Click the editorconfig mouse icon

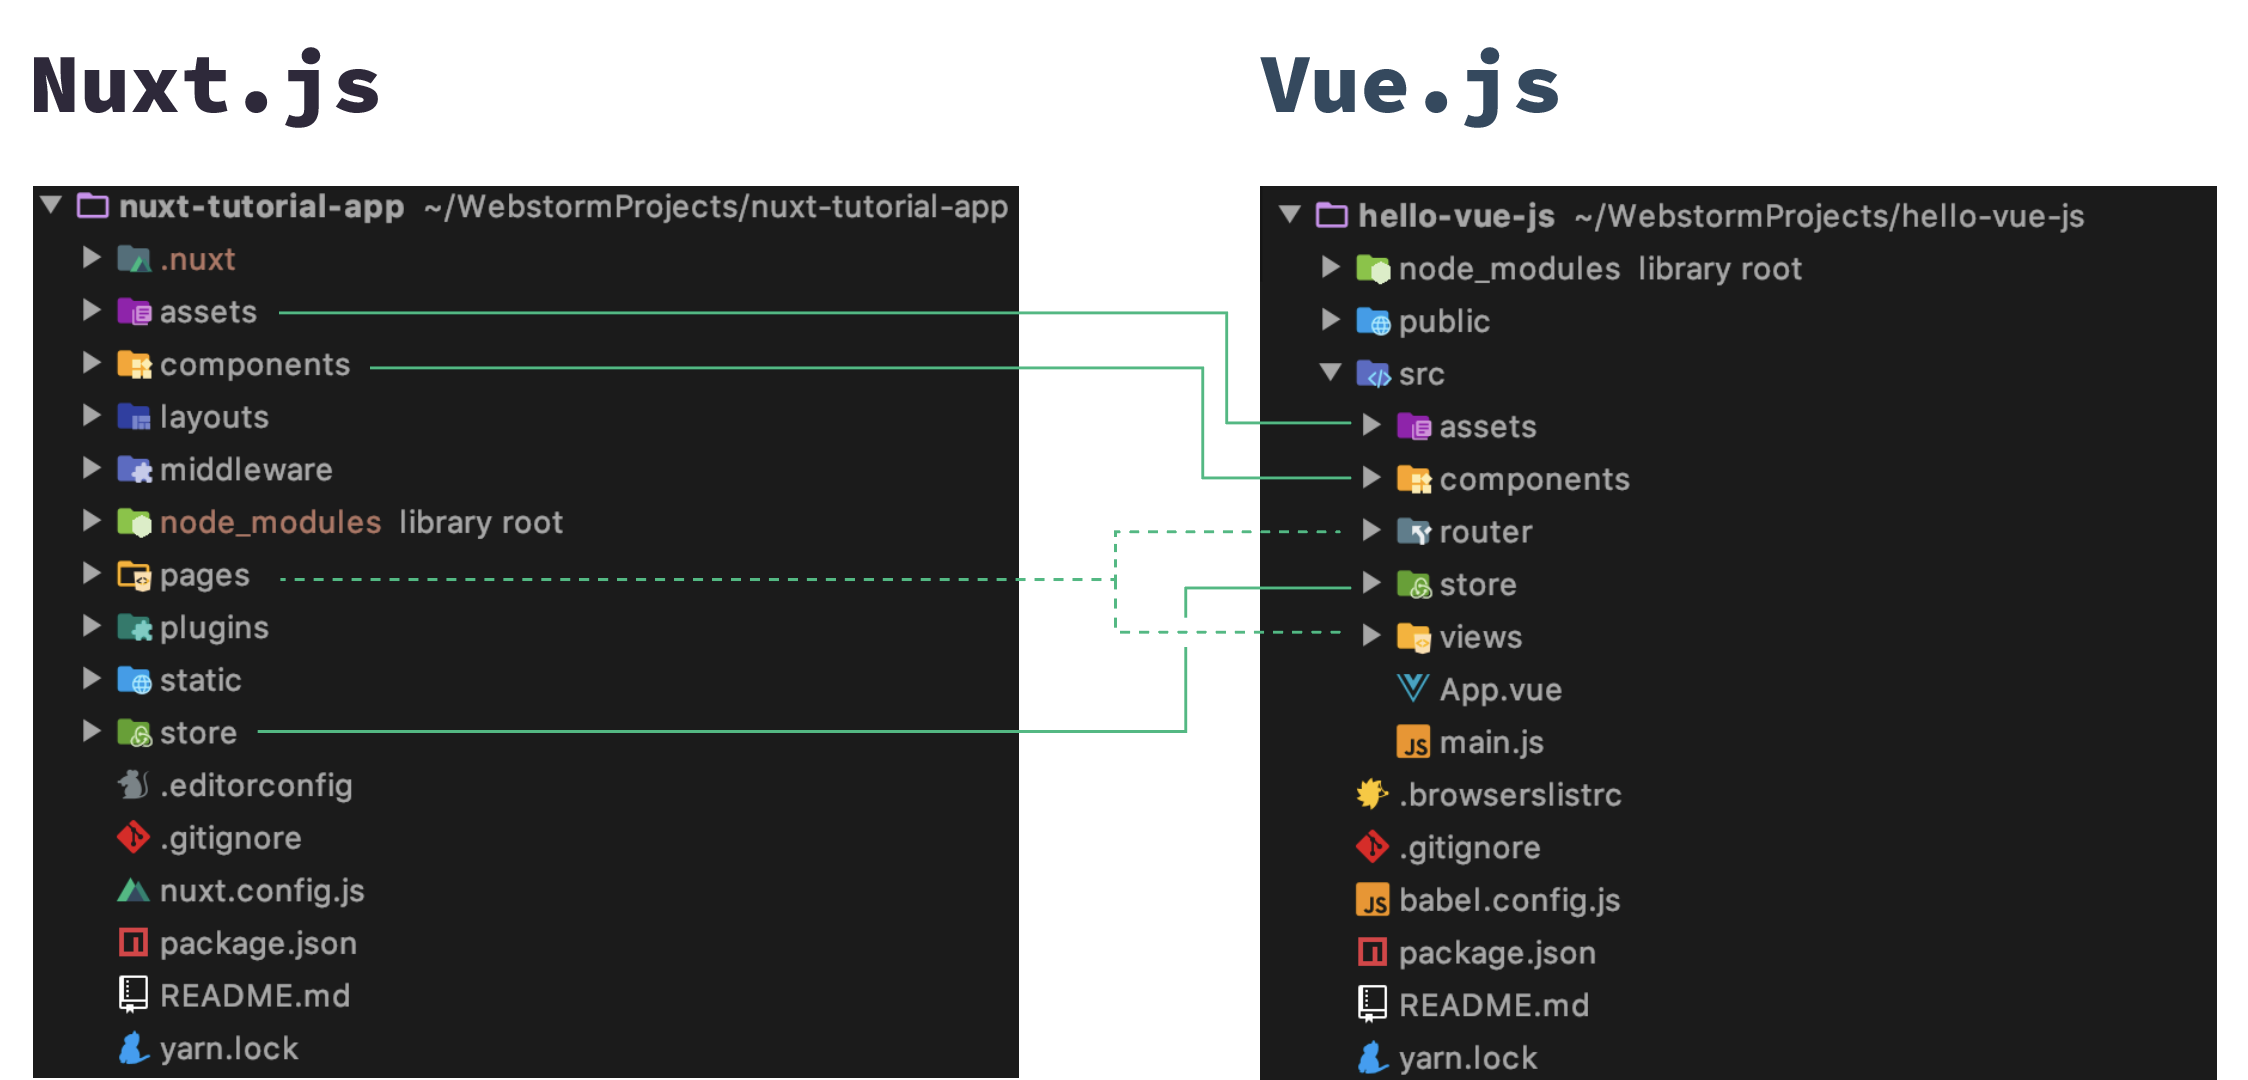click(133, 785)
